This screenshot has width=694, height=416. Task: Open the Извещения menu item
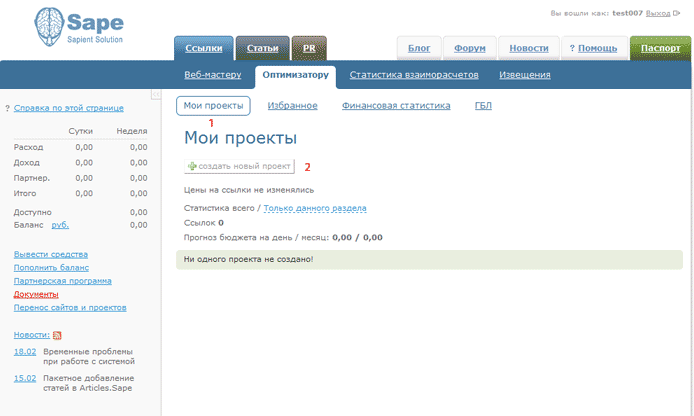[x=524, y=75]
